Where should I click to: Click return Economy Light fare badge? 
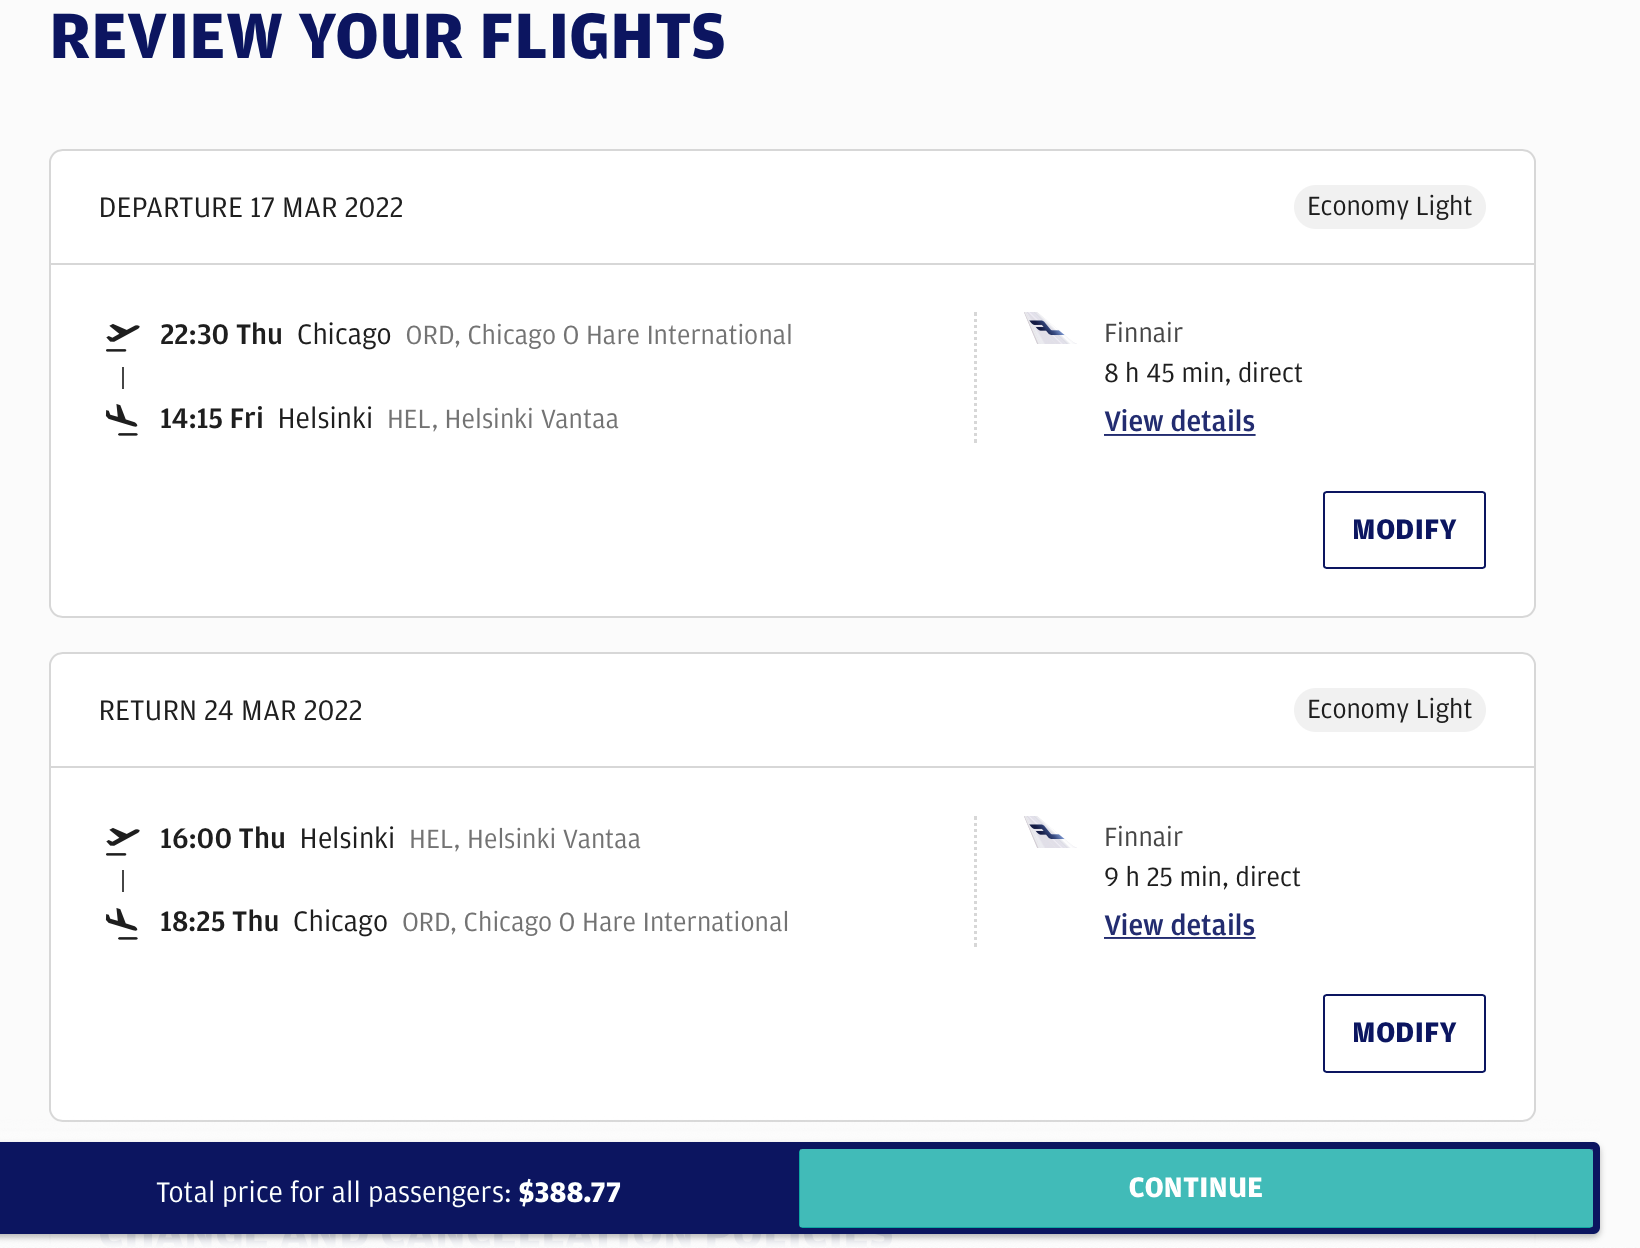[1389, 710]
